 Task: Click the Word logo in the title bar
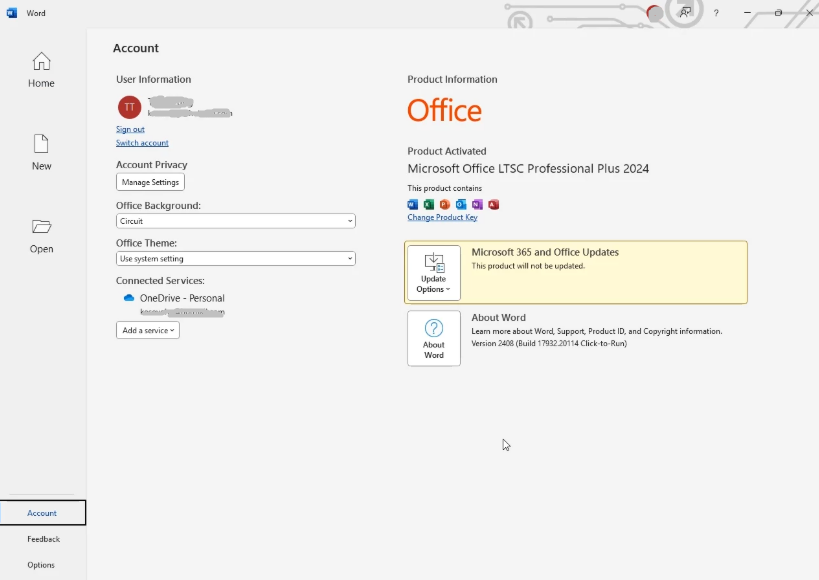11,13
